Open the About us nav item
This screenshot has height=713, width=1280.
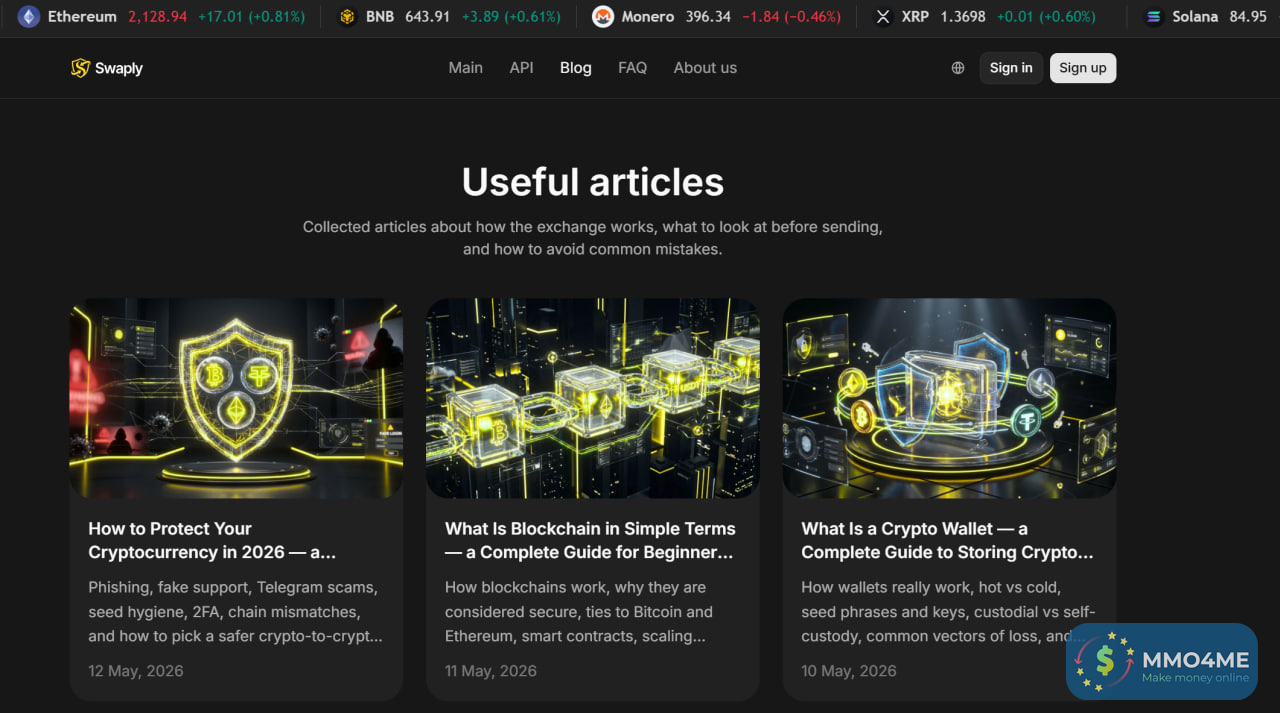[x=705, y=68]
